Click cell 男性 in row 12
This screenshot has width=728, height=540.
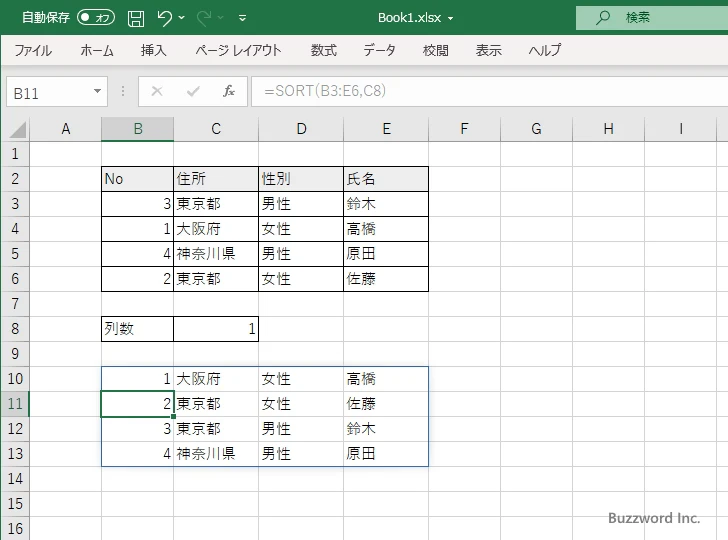[x=301, y=429]
